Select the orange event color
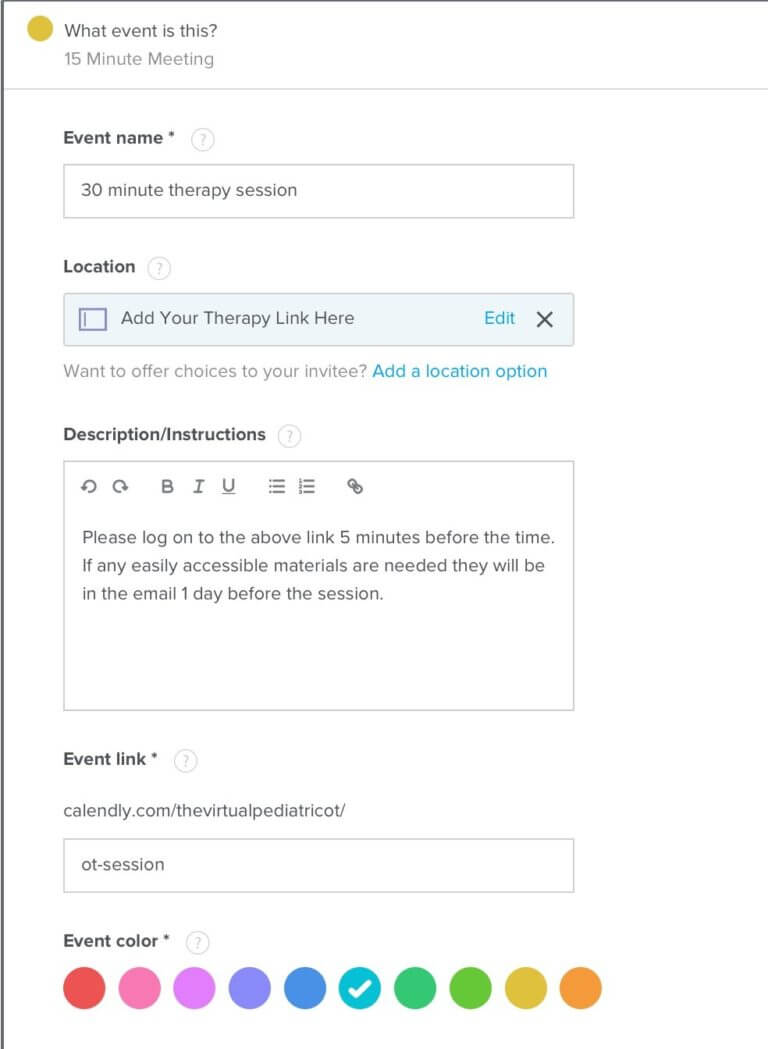Viewport: 768px width, 1049px height. coord(580,988)
